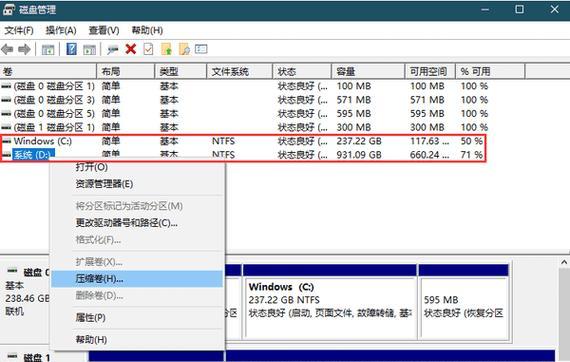Open the 查看(V) menu

[104, 31]
